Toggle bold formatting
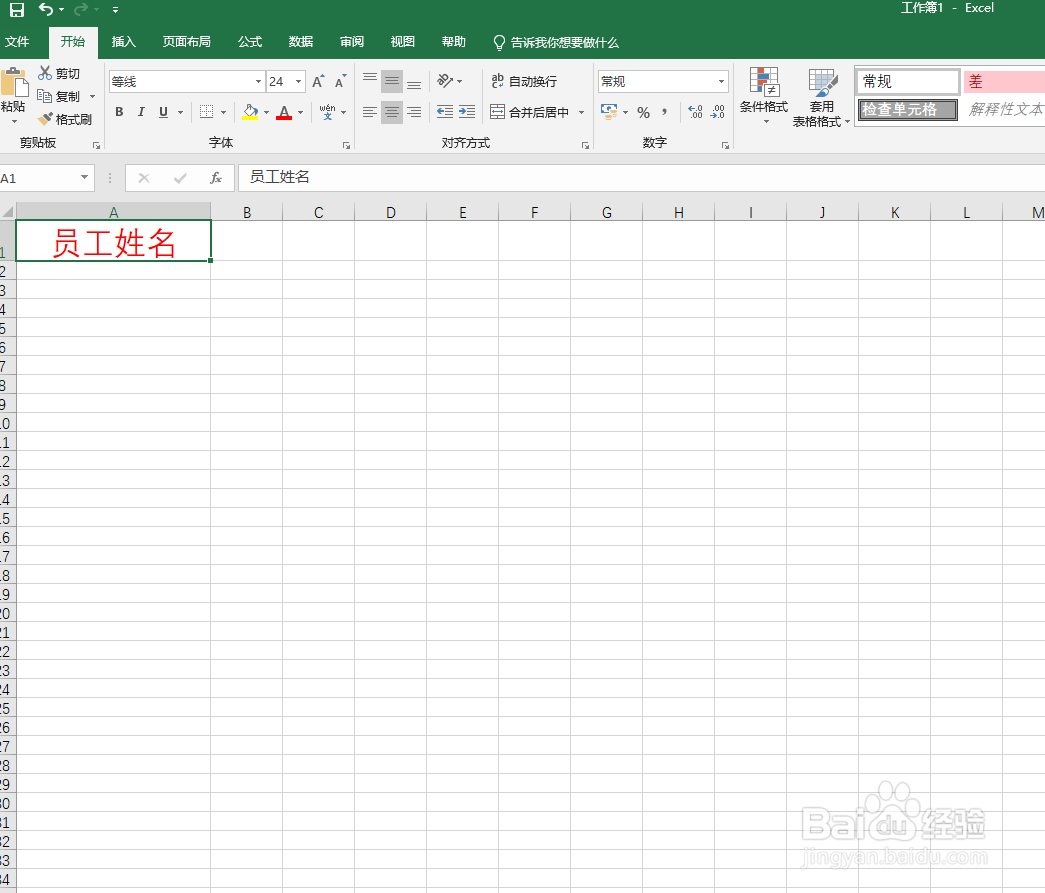Image resolution: width=1045 pixels, height=893 pixels. click(x=119, y=112)
